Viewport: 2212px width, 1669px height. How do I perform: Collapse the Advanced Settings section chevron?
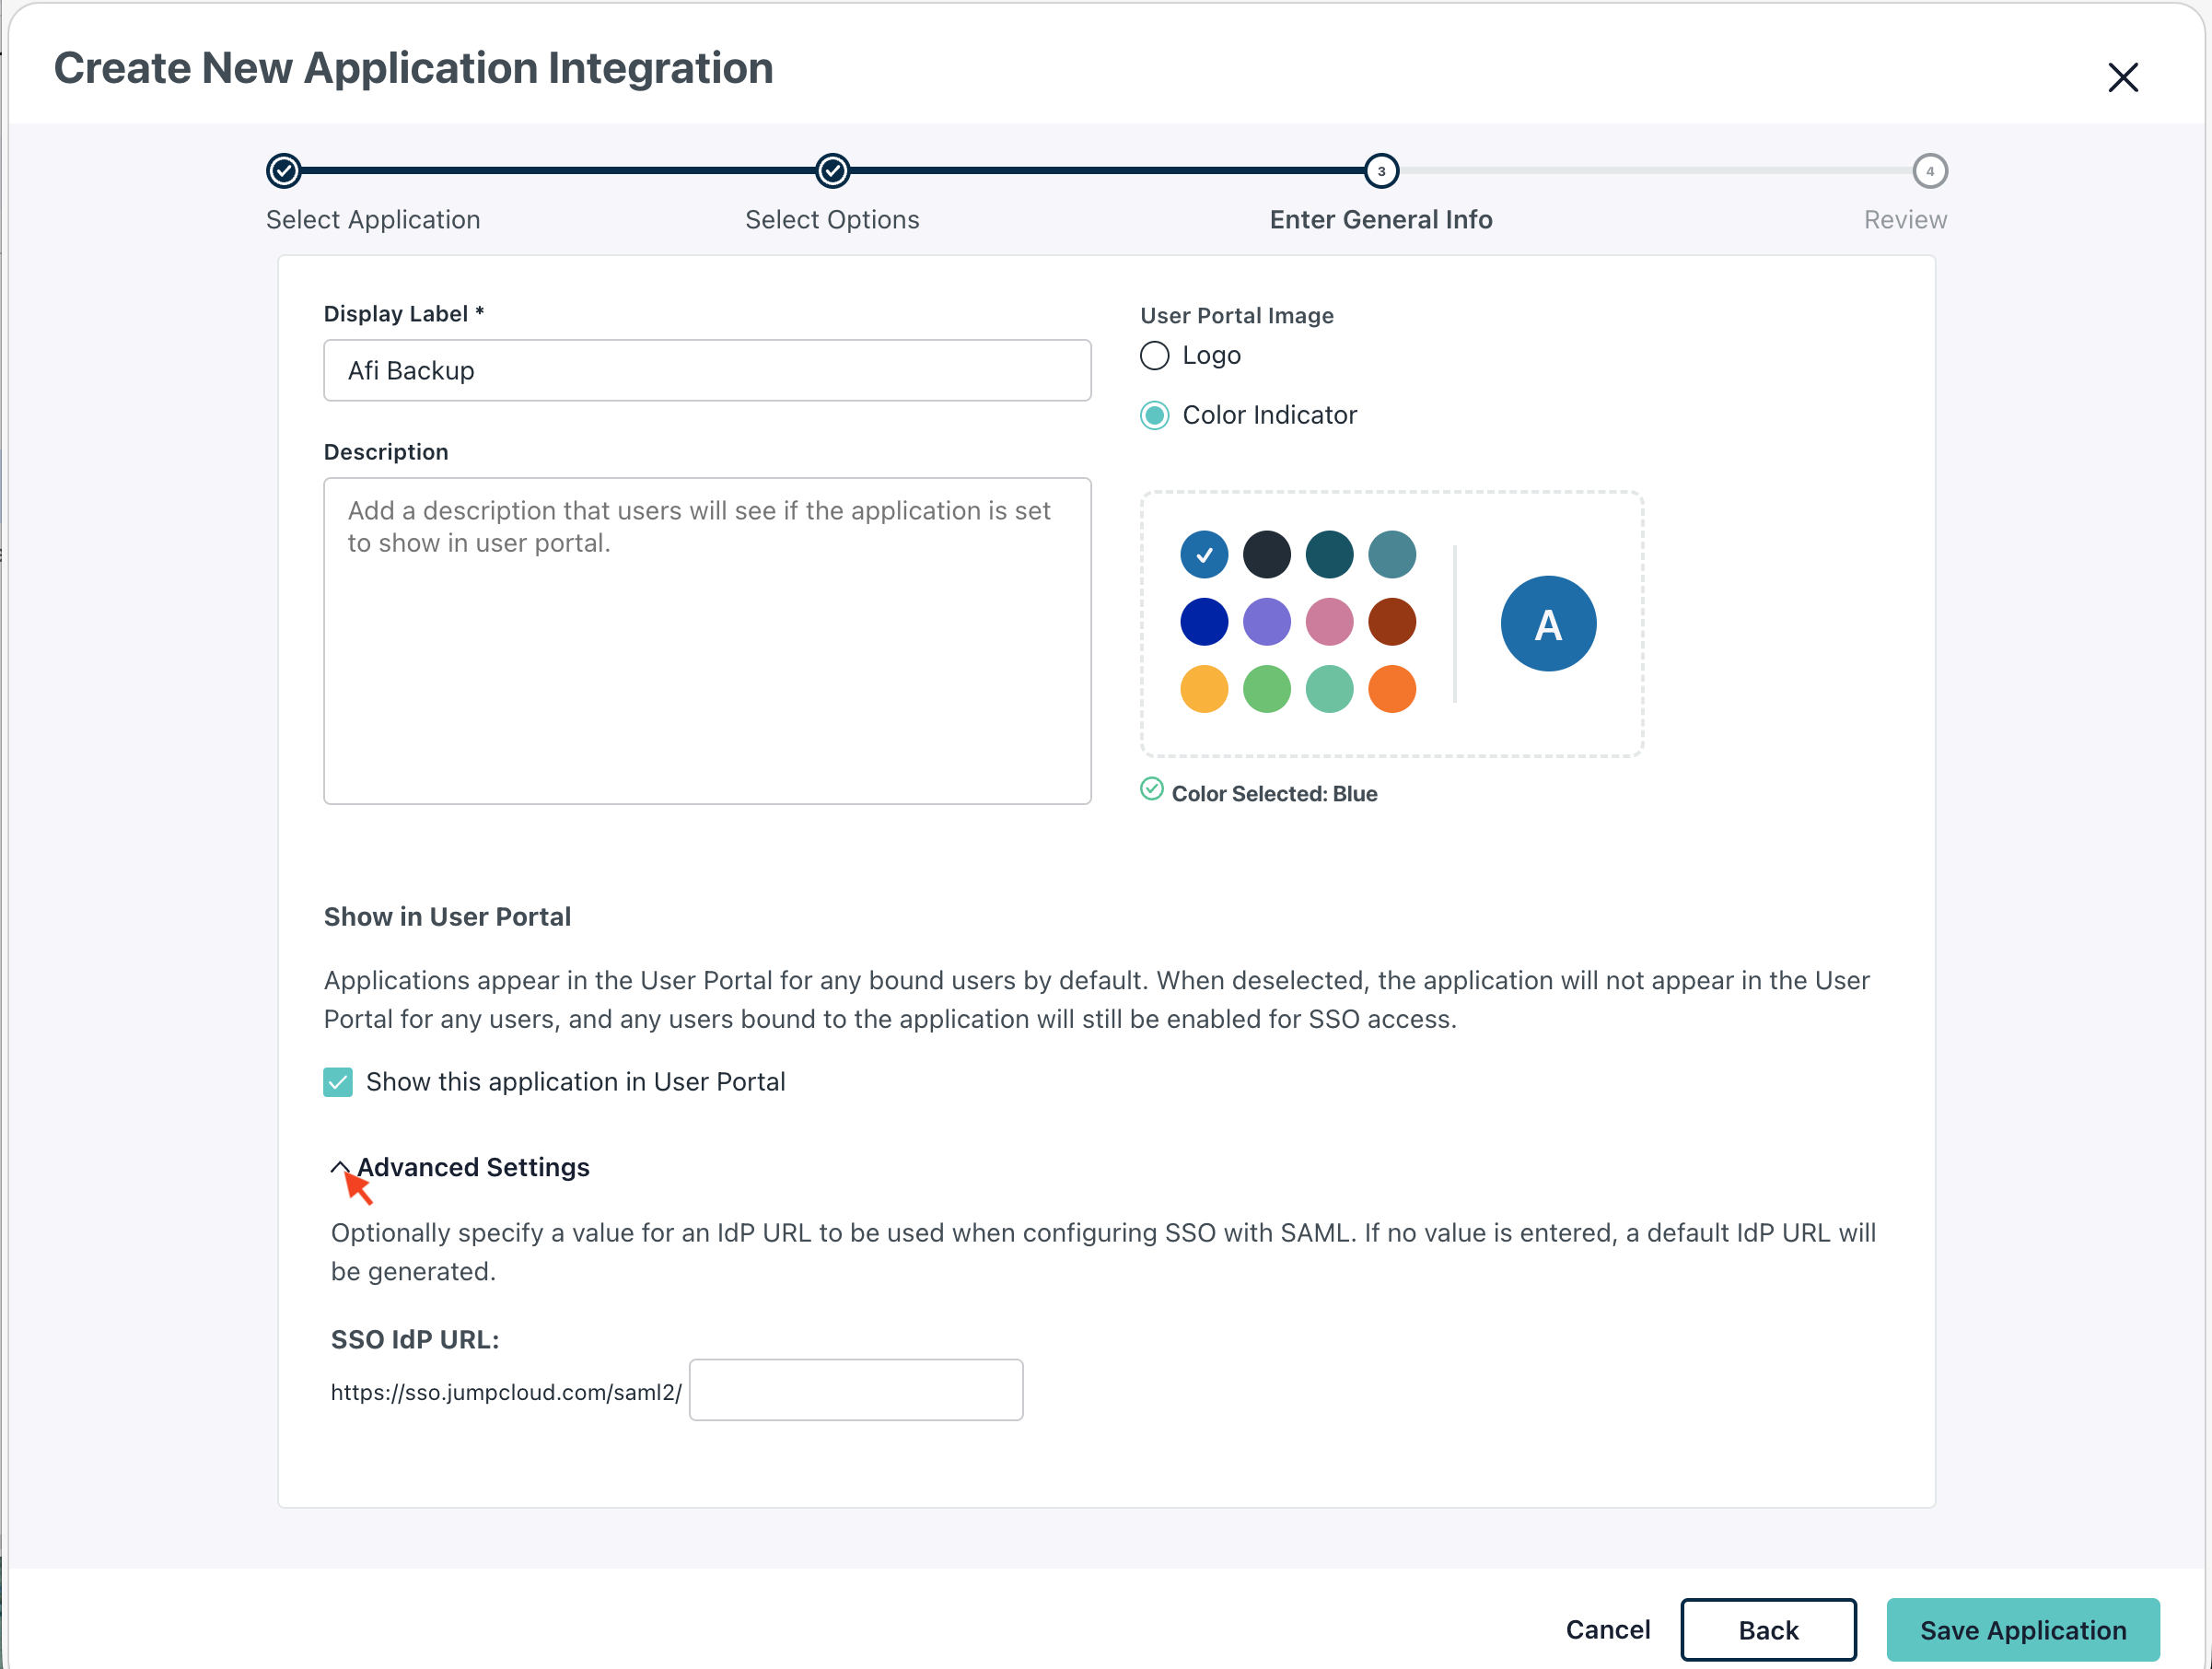coord(339,1167)
